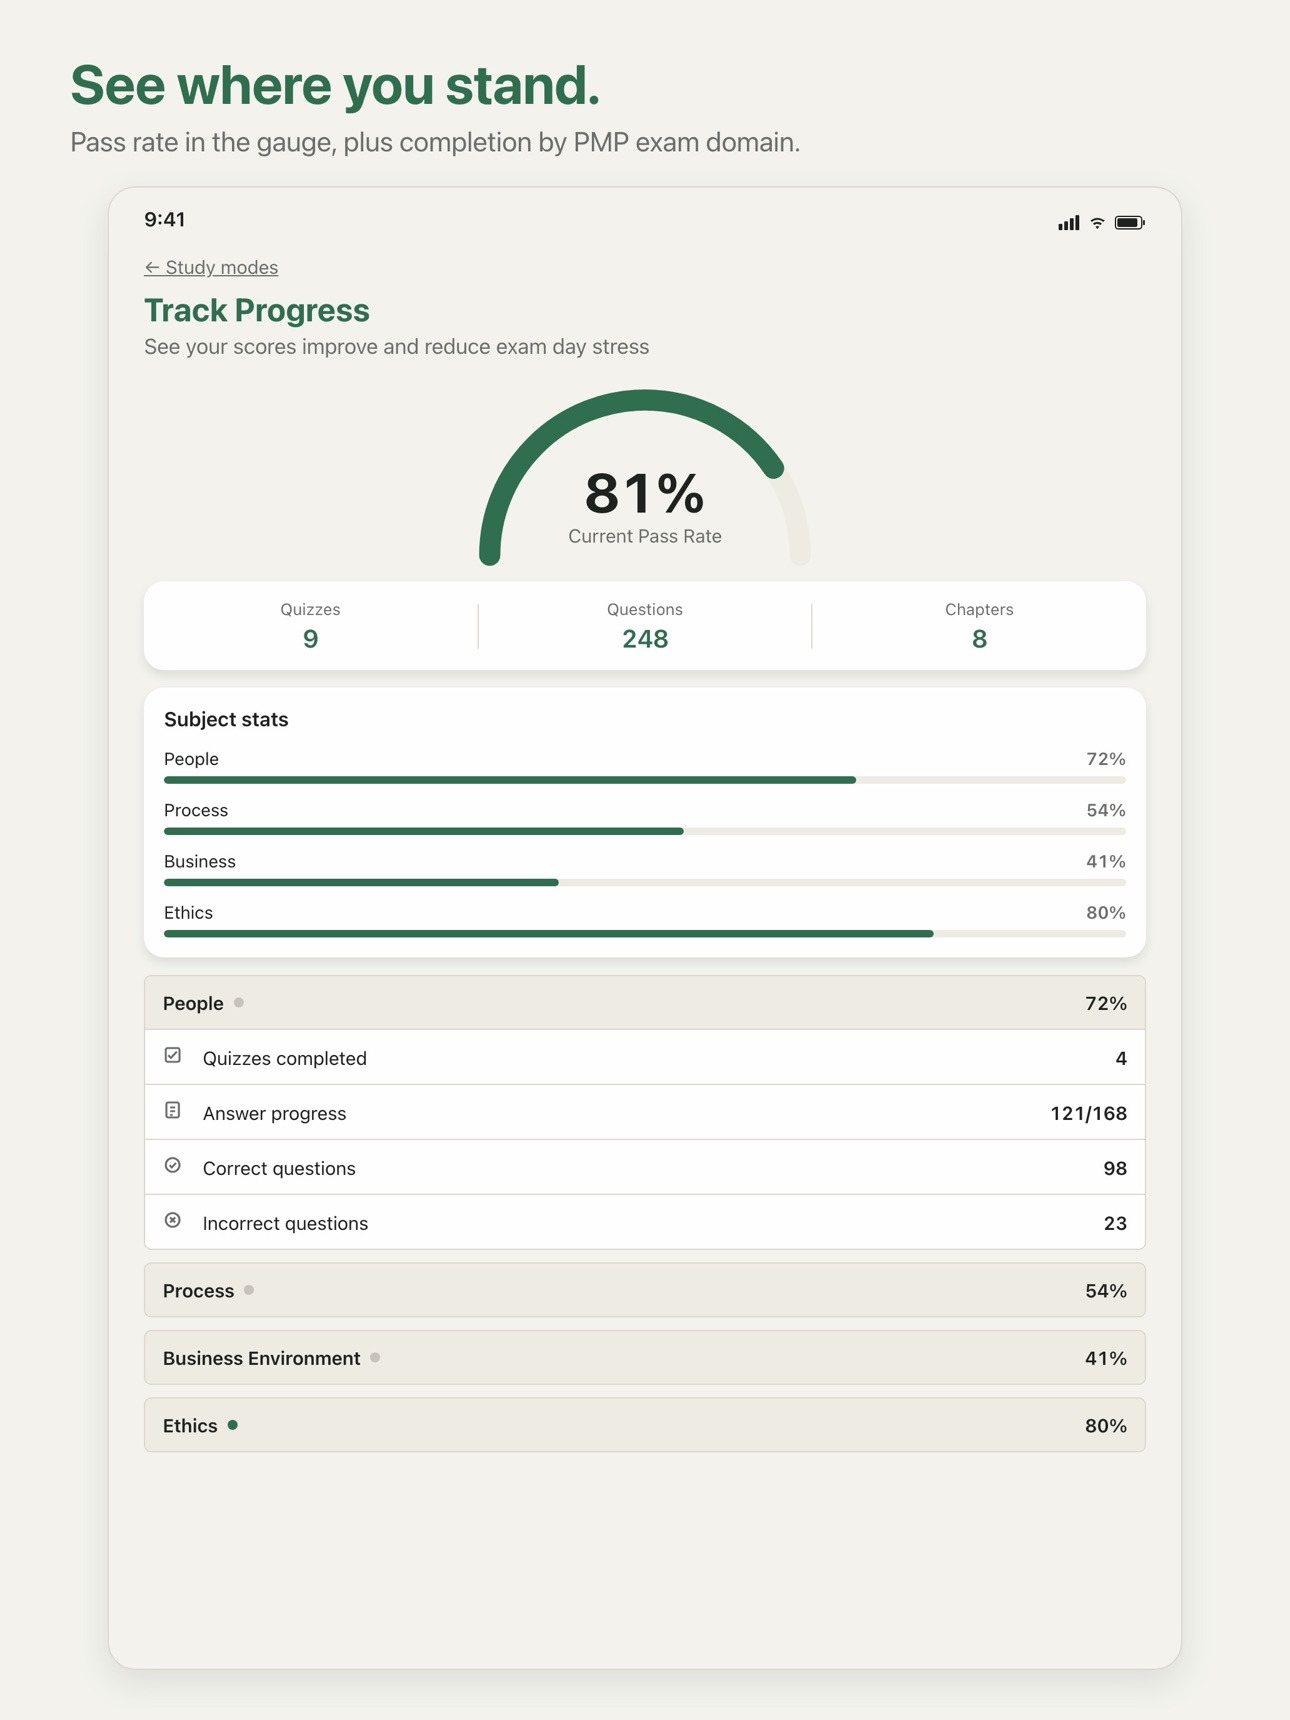
Task: Click the gray dot beside the People header
Action: (239, 1002)
